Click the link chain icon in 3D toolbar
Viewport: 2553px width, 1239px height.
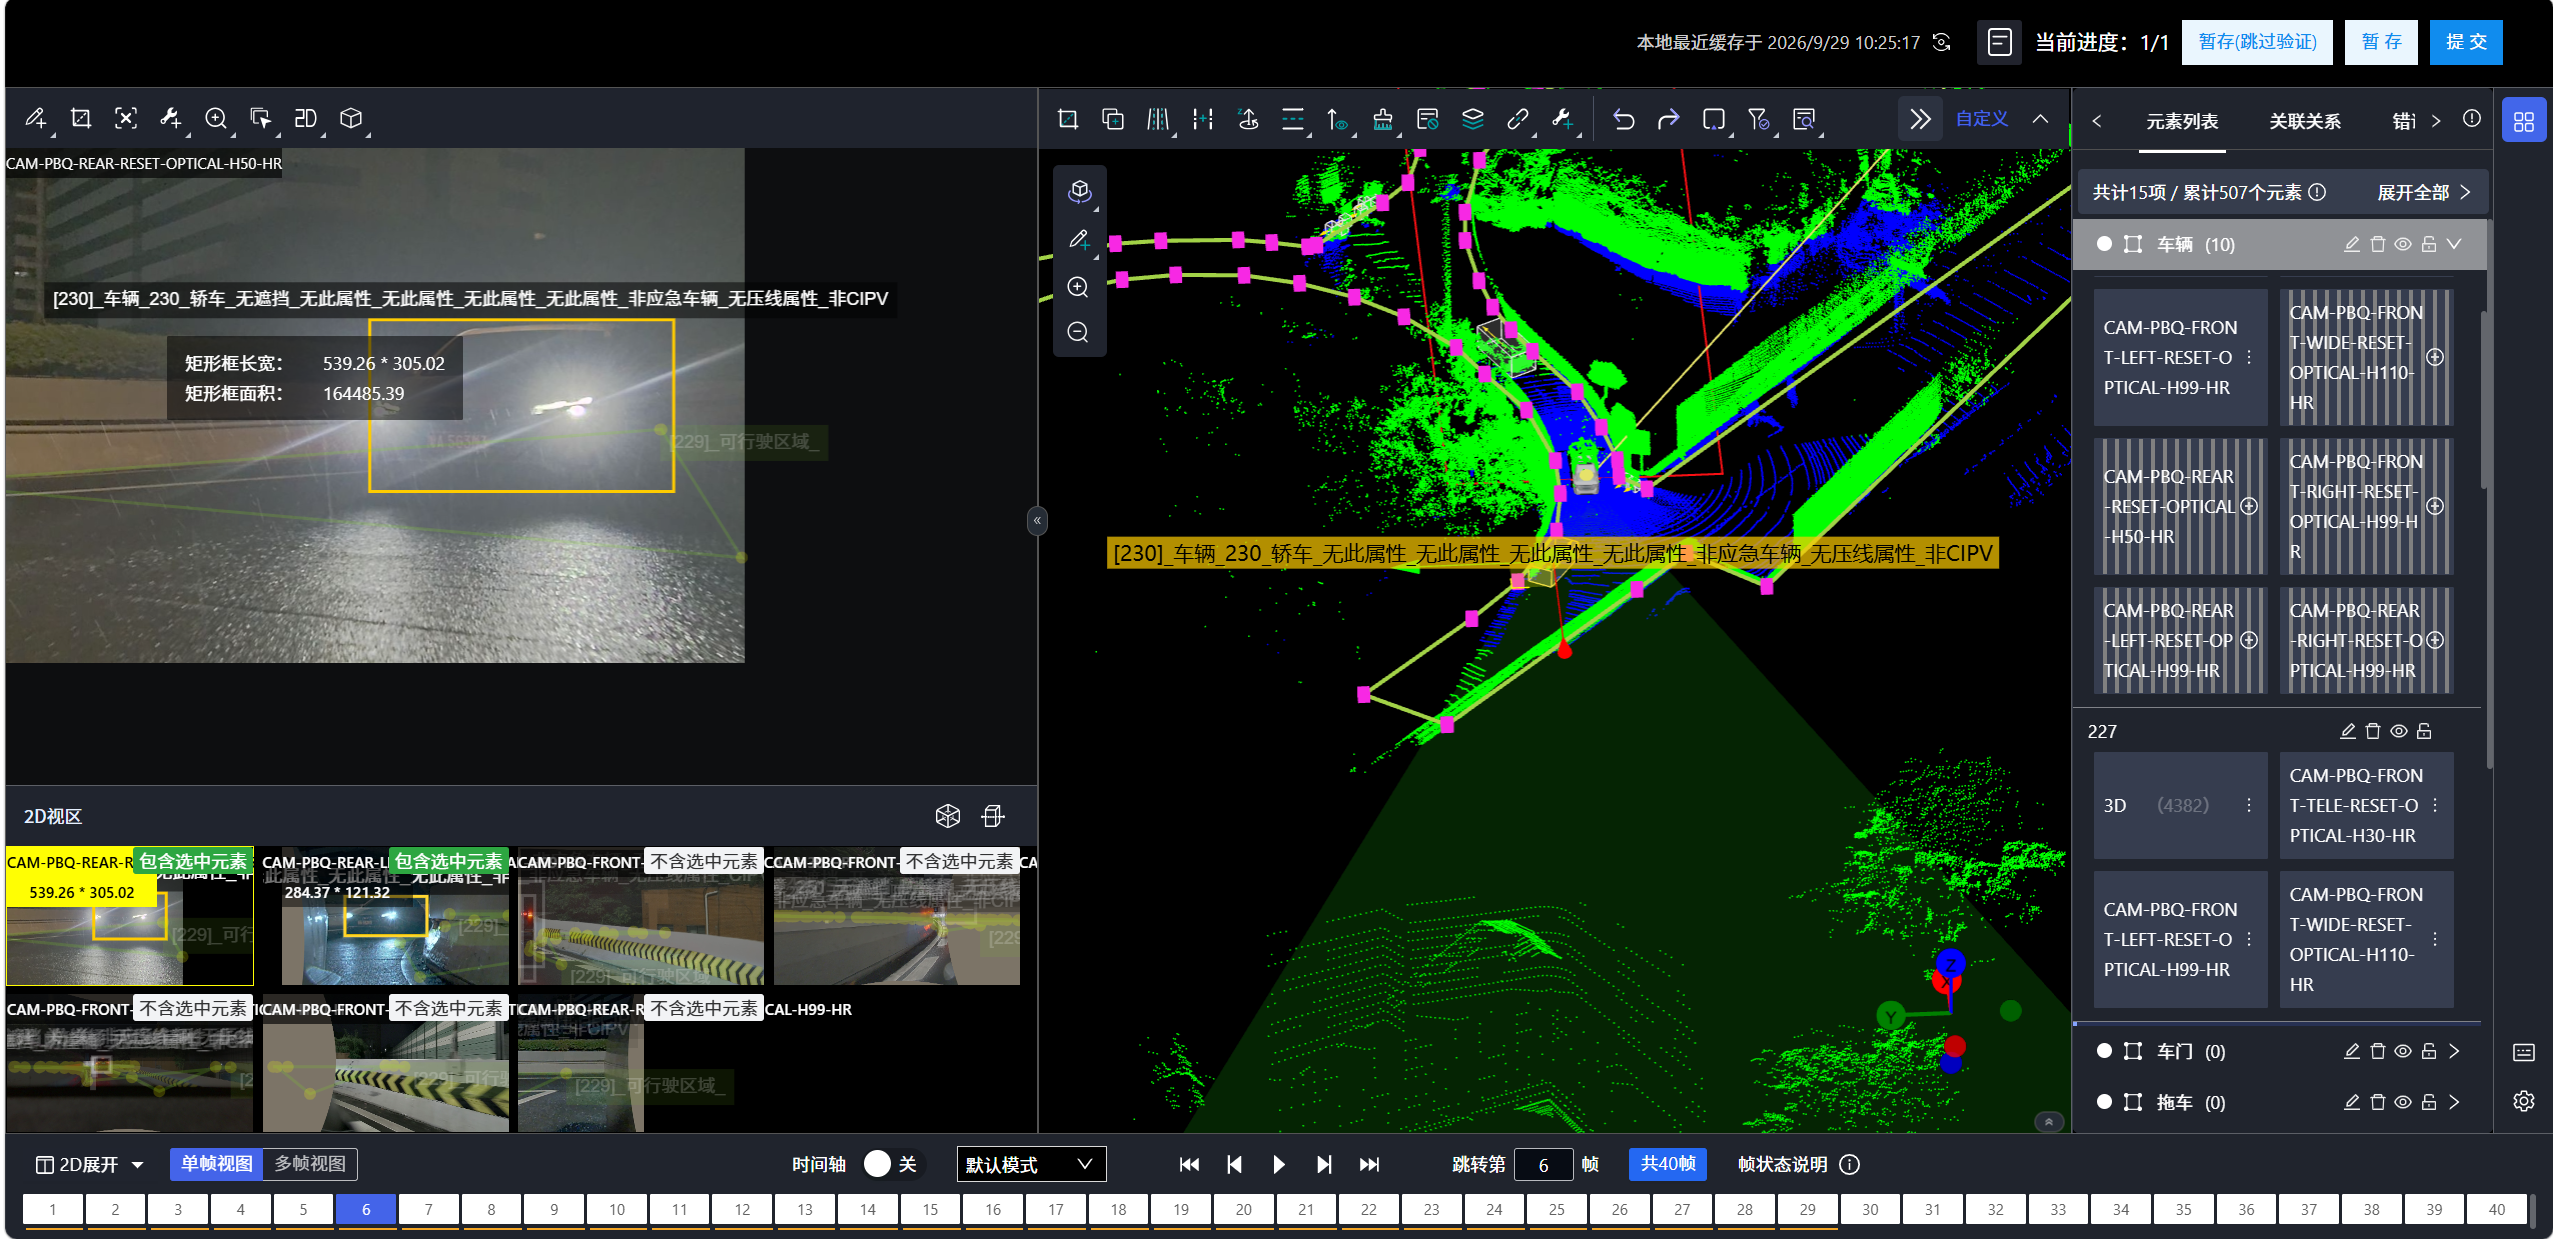pyautogui.click(x=1517, y=120)
